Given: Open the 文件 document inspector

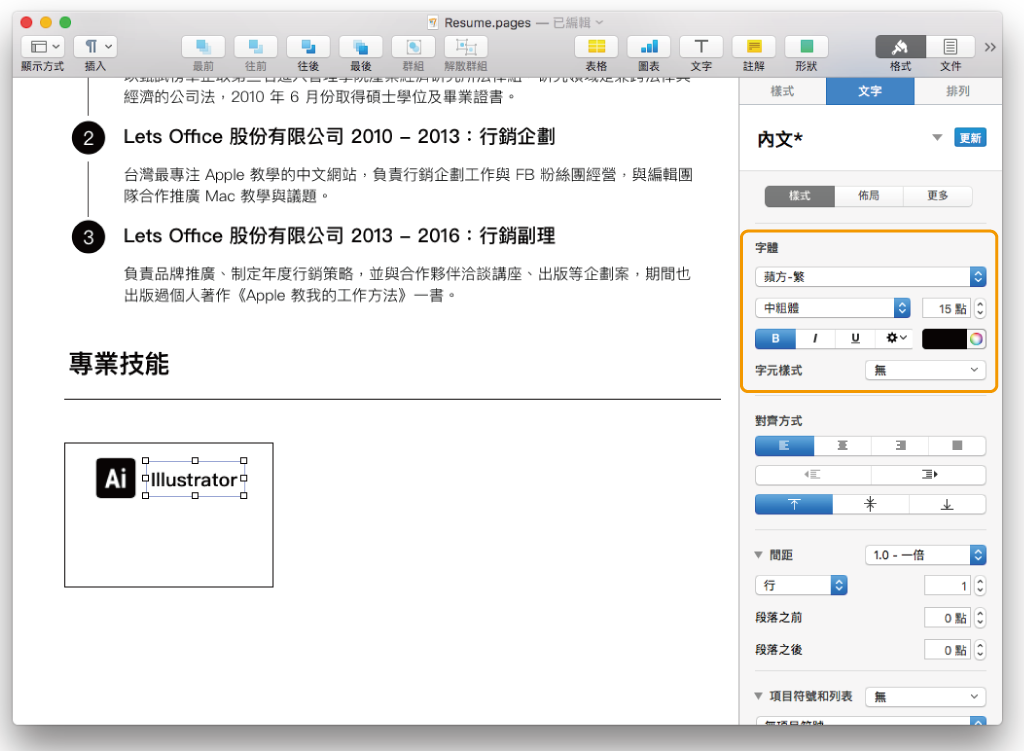Looking at the screenshot, I should coord(950,47).
